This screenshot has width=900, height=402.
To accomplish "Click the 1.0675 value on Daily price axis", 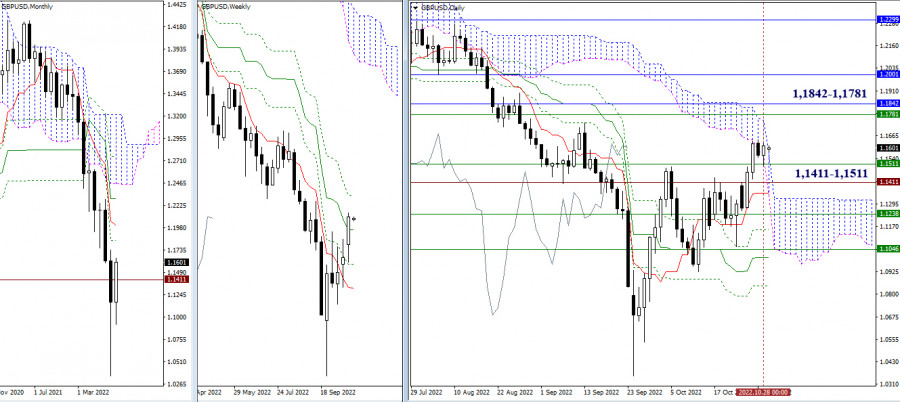I will pyautogui.click(x=889, y=316).
